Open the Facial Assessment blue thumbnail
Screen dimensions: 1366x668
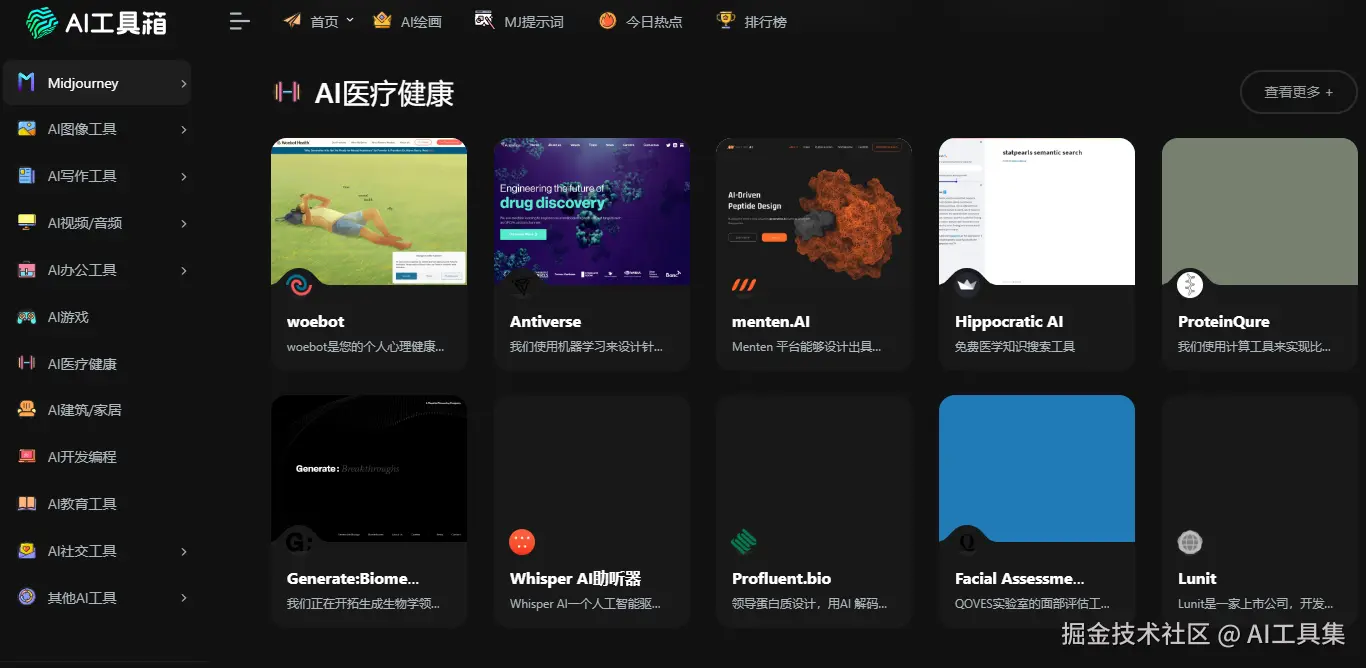(x=1037, y=469)
